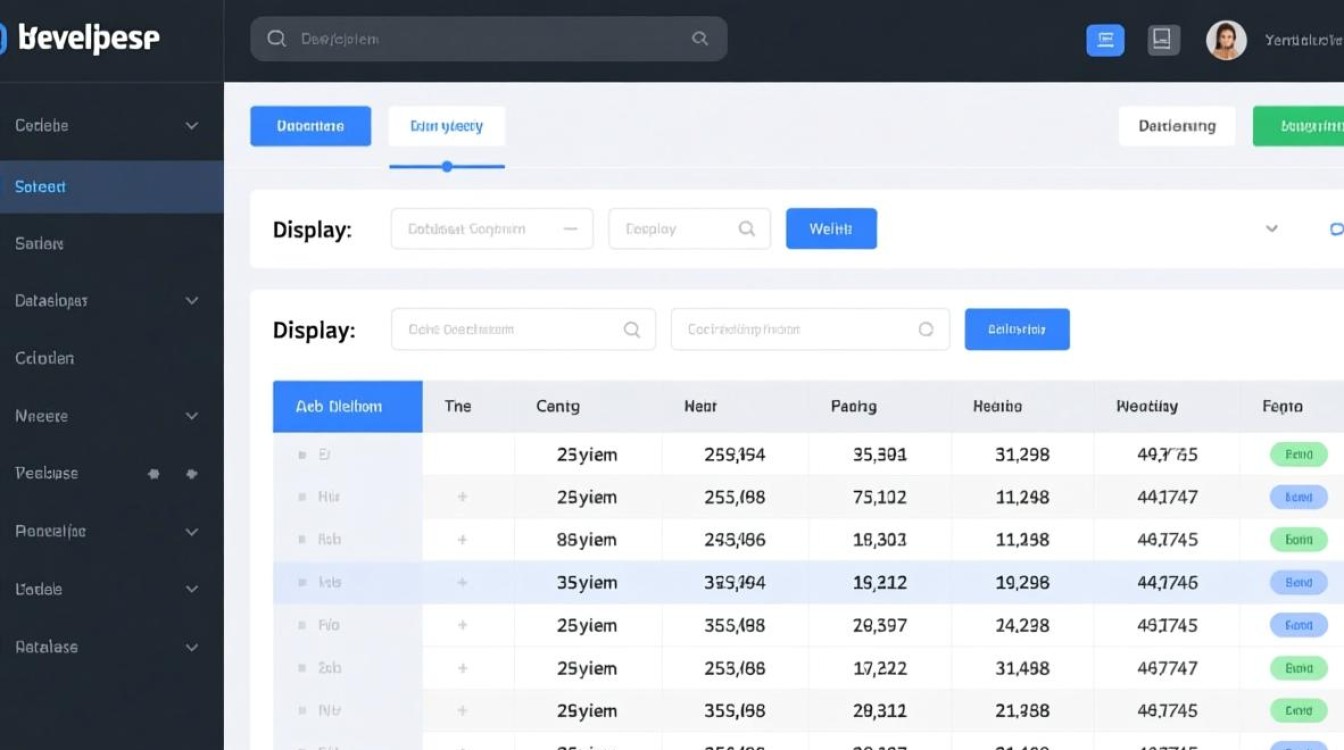
Task: Expand the 'Nneere' sidebar section chevron
Action: (192, 416)
